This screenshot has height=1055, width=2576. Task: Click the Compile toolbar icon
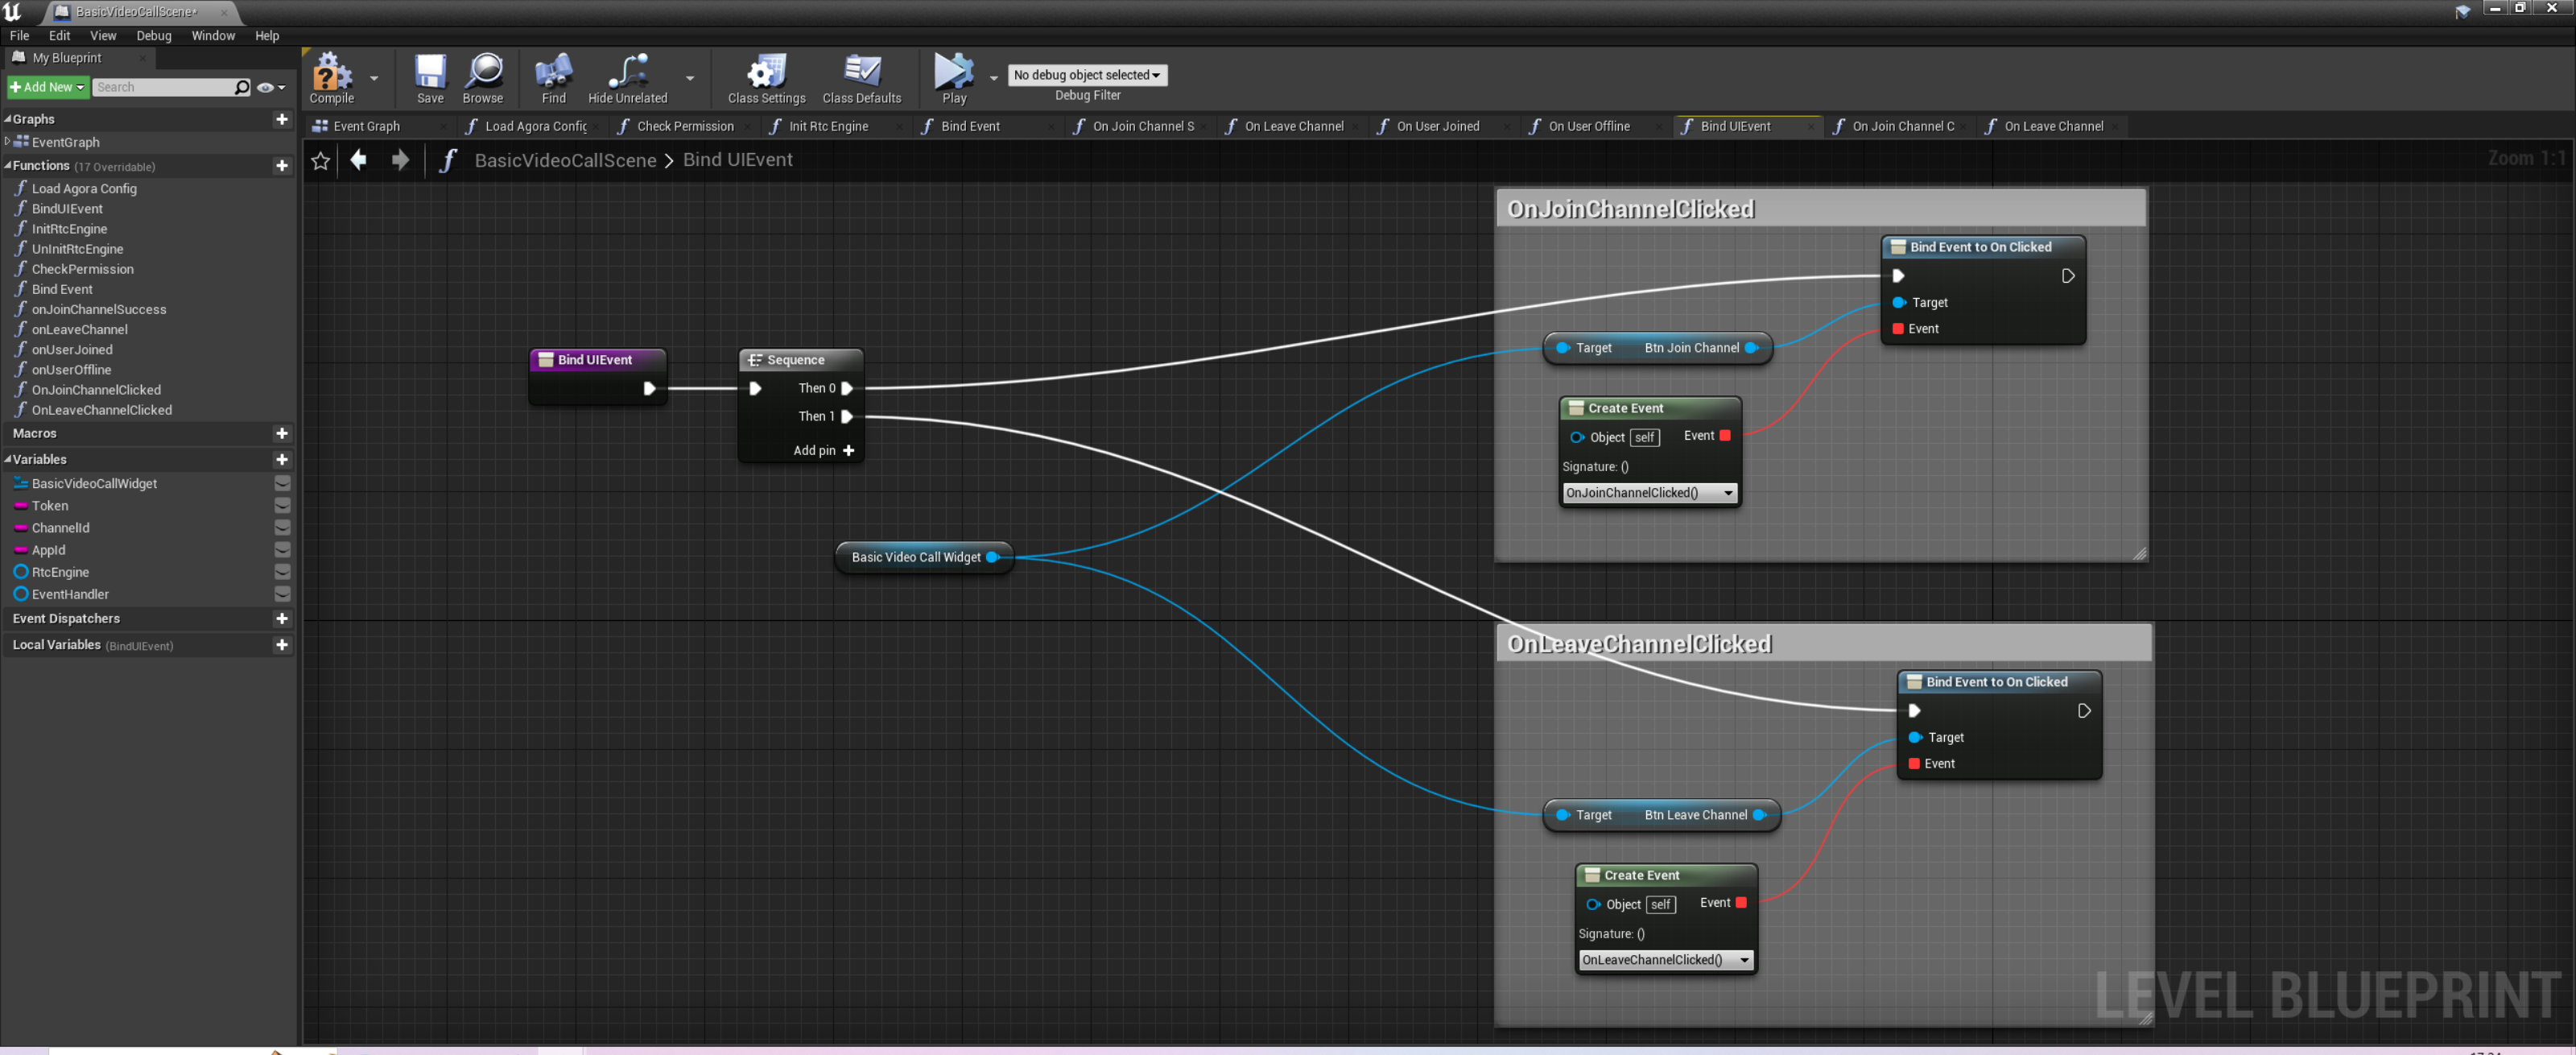click(331, 73)
